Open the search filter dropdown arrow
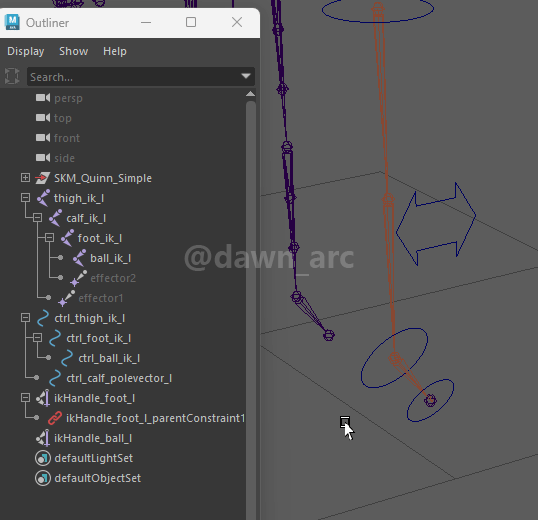This screenshot has width=538, height=520. coord(246,76)
